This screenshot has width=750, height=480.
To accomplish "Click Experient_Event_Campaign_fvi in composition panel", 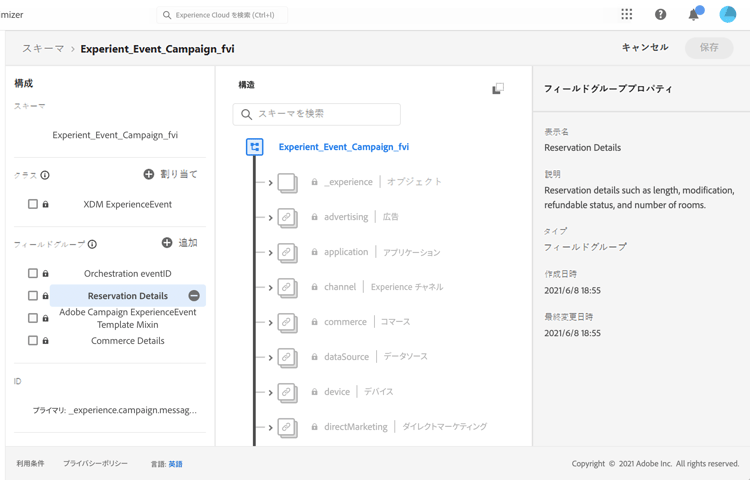I will pyautogui.click(x=115, y=135).
